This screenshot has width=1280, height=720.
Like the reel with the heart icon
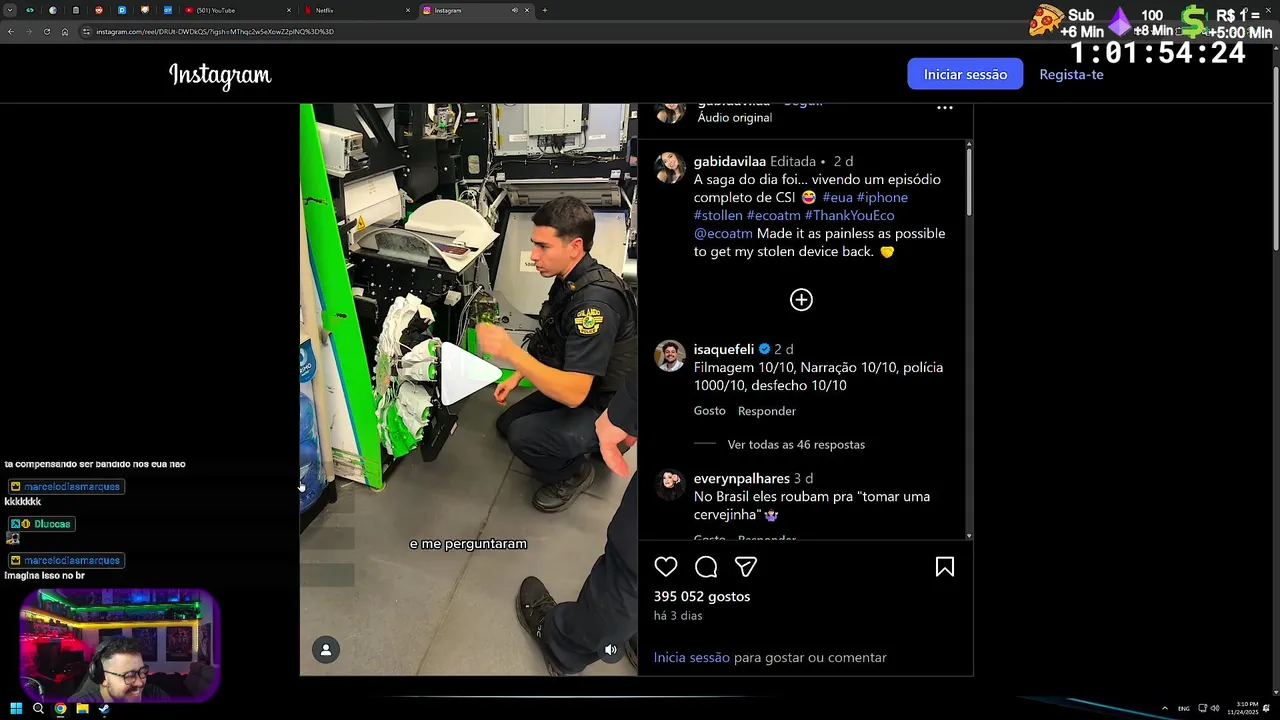pyautogui.click(x=666, y=567)
